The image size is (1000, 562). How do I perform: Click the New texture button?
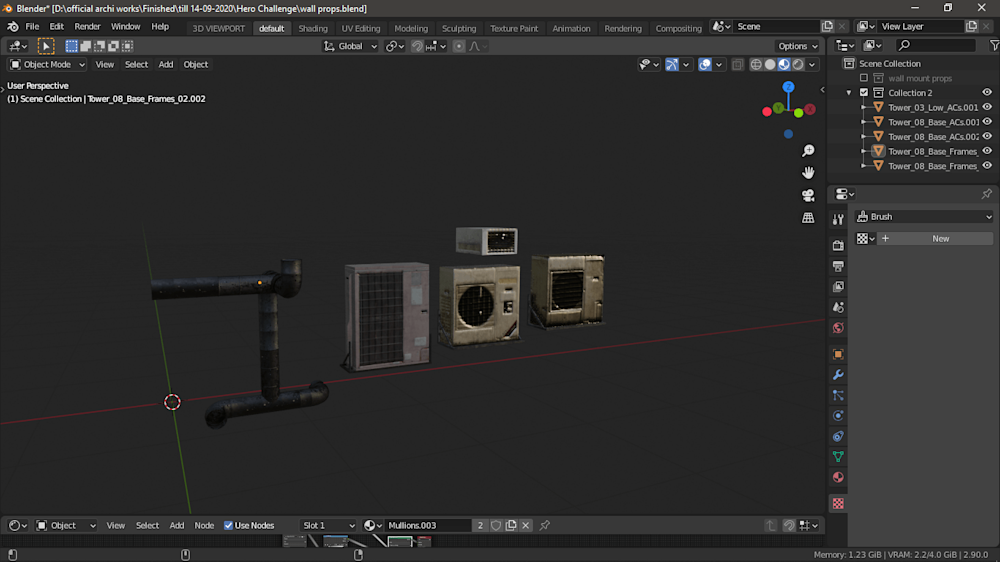point(935,239)
